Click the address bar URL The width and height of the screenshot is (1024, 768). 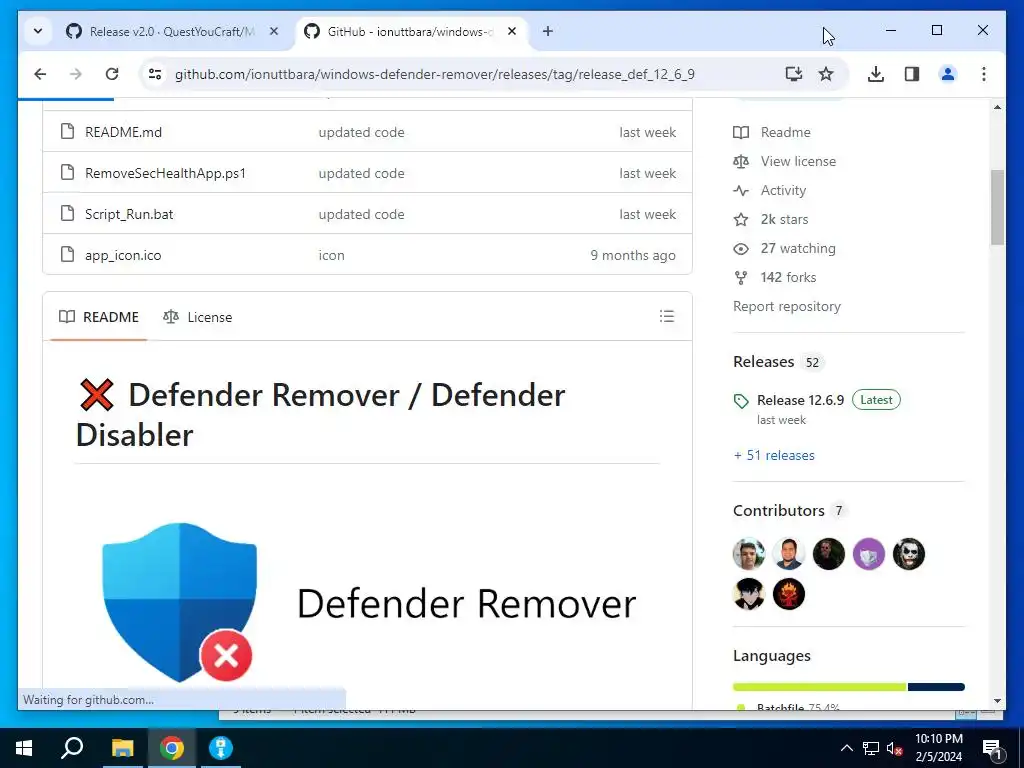pos(434,74)
